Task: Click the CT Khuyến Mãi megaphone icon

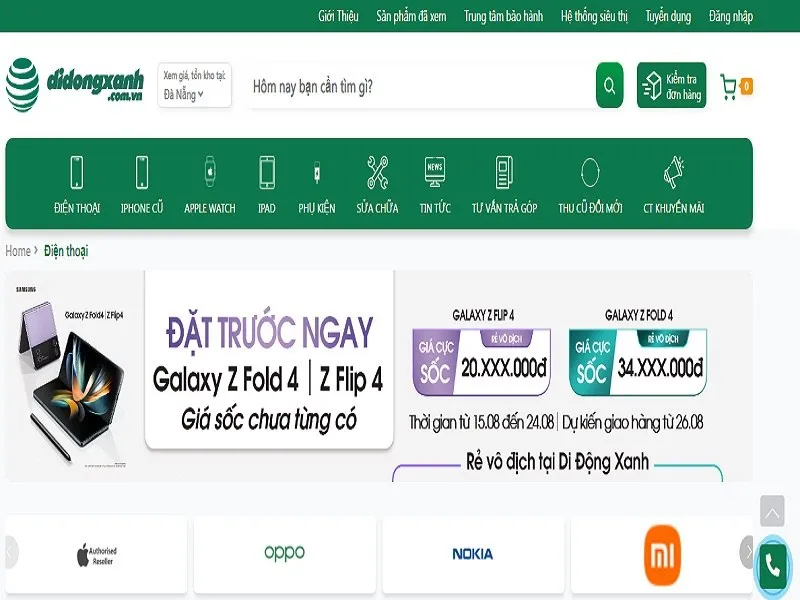Action: (x=673, y=172)
